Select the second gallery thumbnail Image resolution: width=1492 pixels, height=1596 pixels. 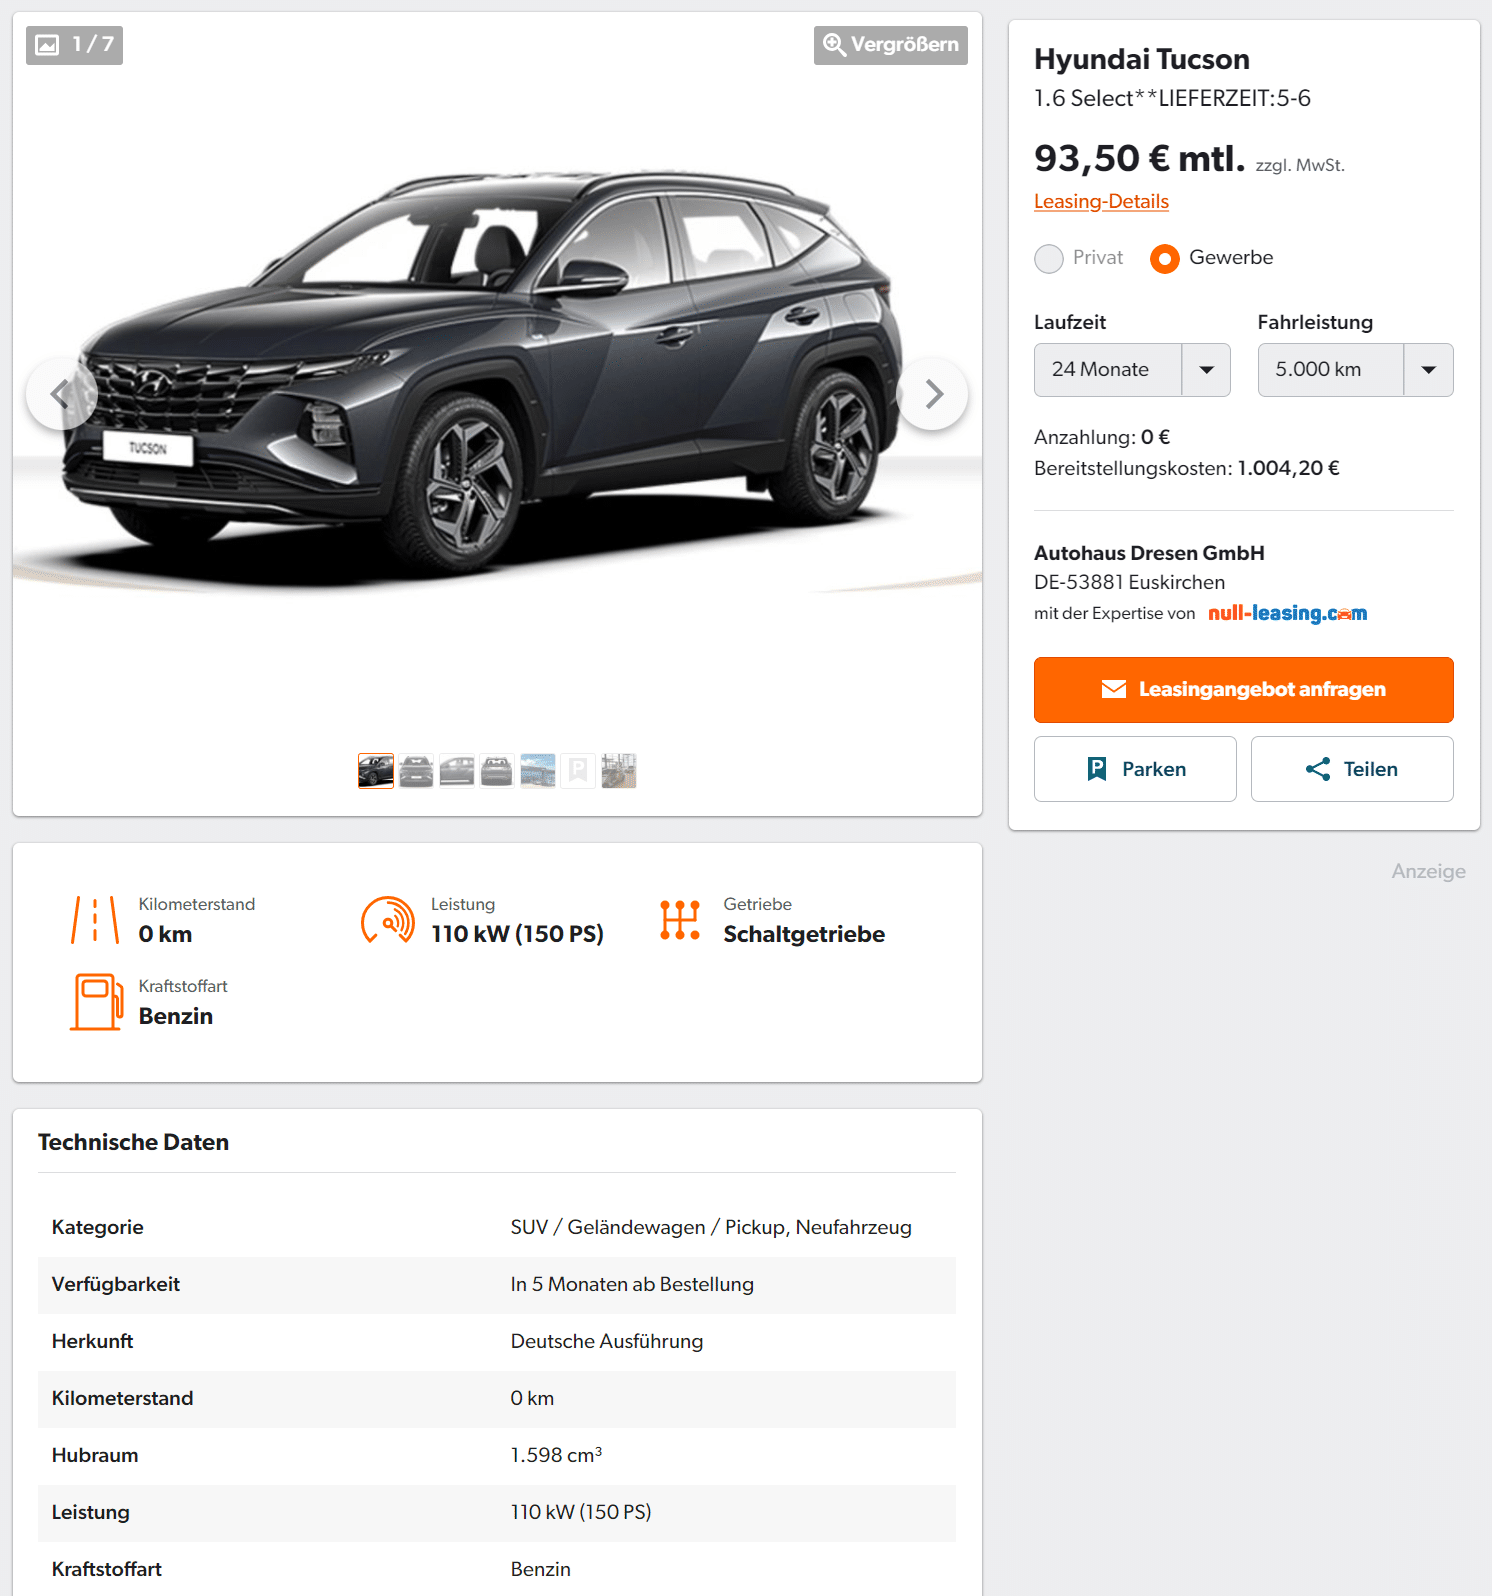(x=416, y=771)
